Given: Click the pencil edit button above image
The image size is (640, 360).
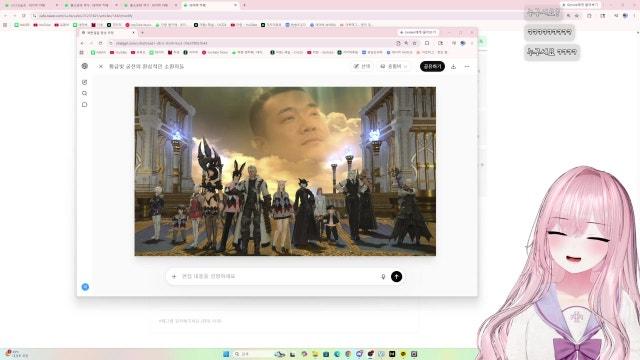Looking at the screenshot, I should 362,66.
